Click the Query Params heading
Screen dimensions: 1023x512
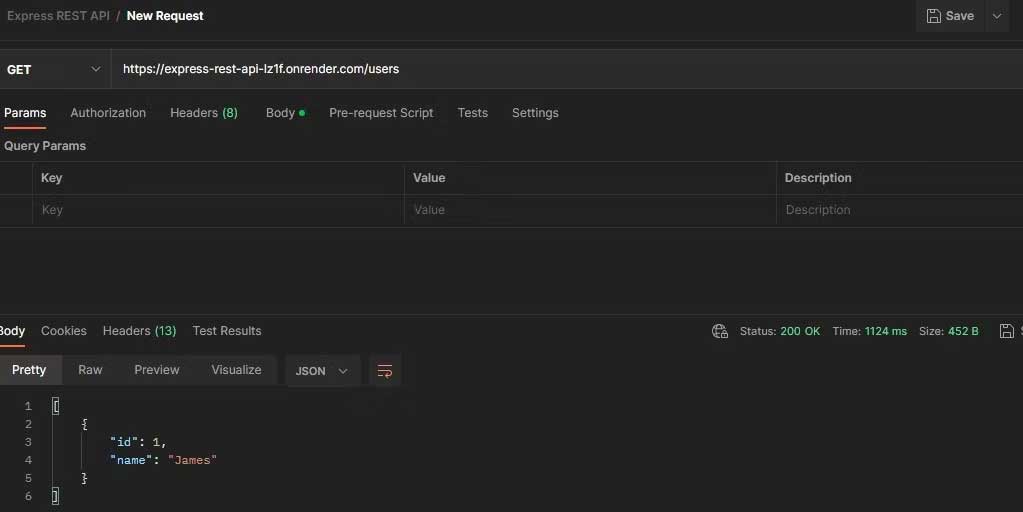tap(45, 146)
